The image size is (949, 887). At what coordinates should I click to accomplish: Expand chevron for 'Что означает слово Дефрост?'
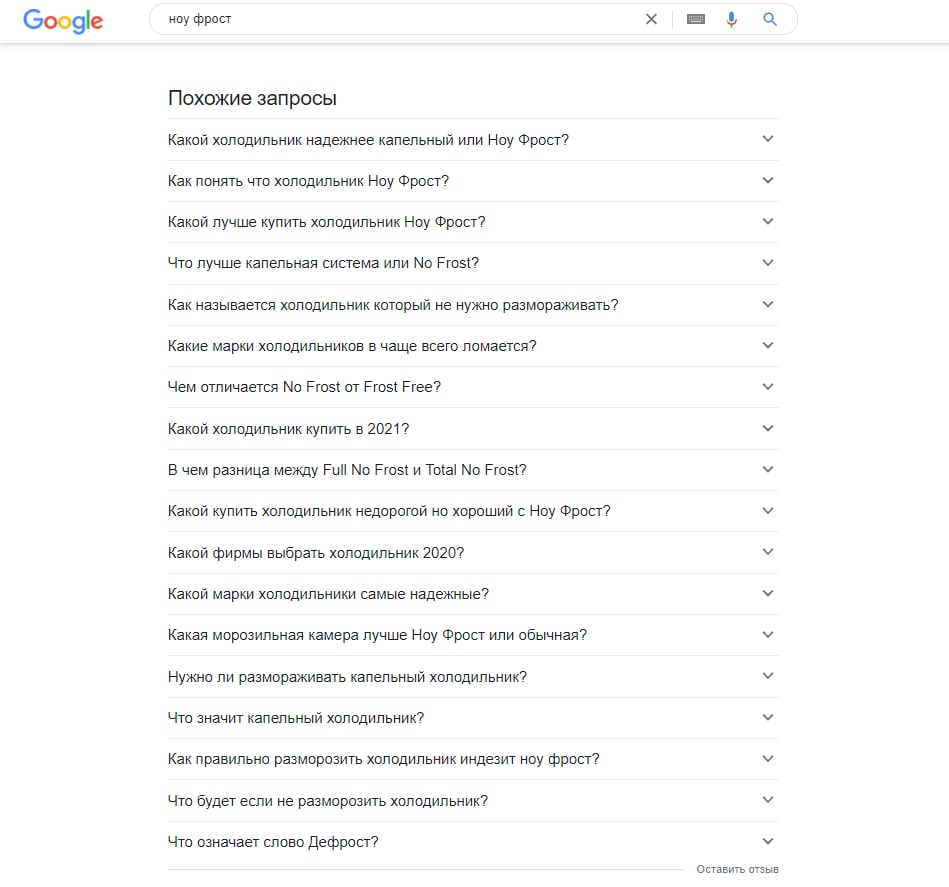[768, 842]
